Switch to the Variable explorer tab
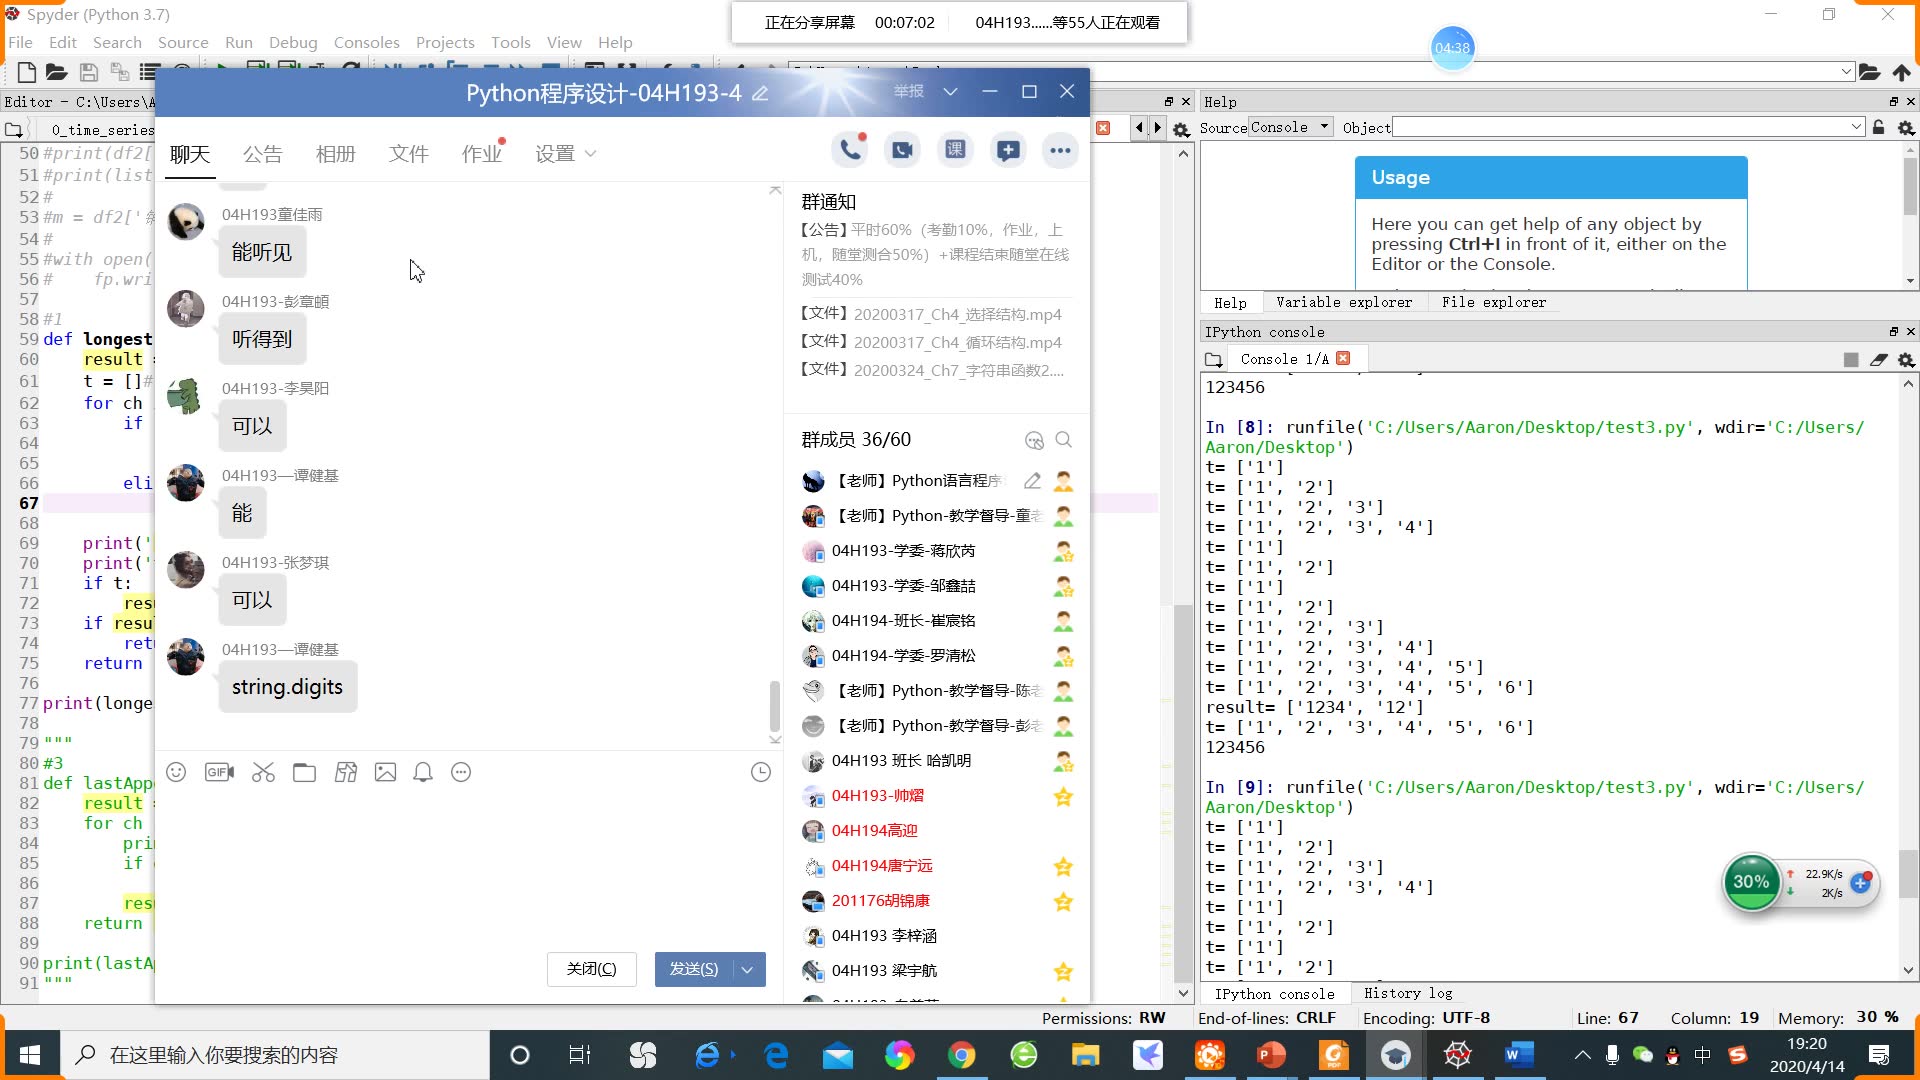This screenshot has height=1080, width=1920. [x=1344, y=302]
